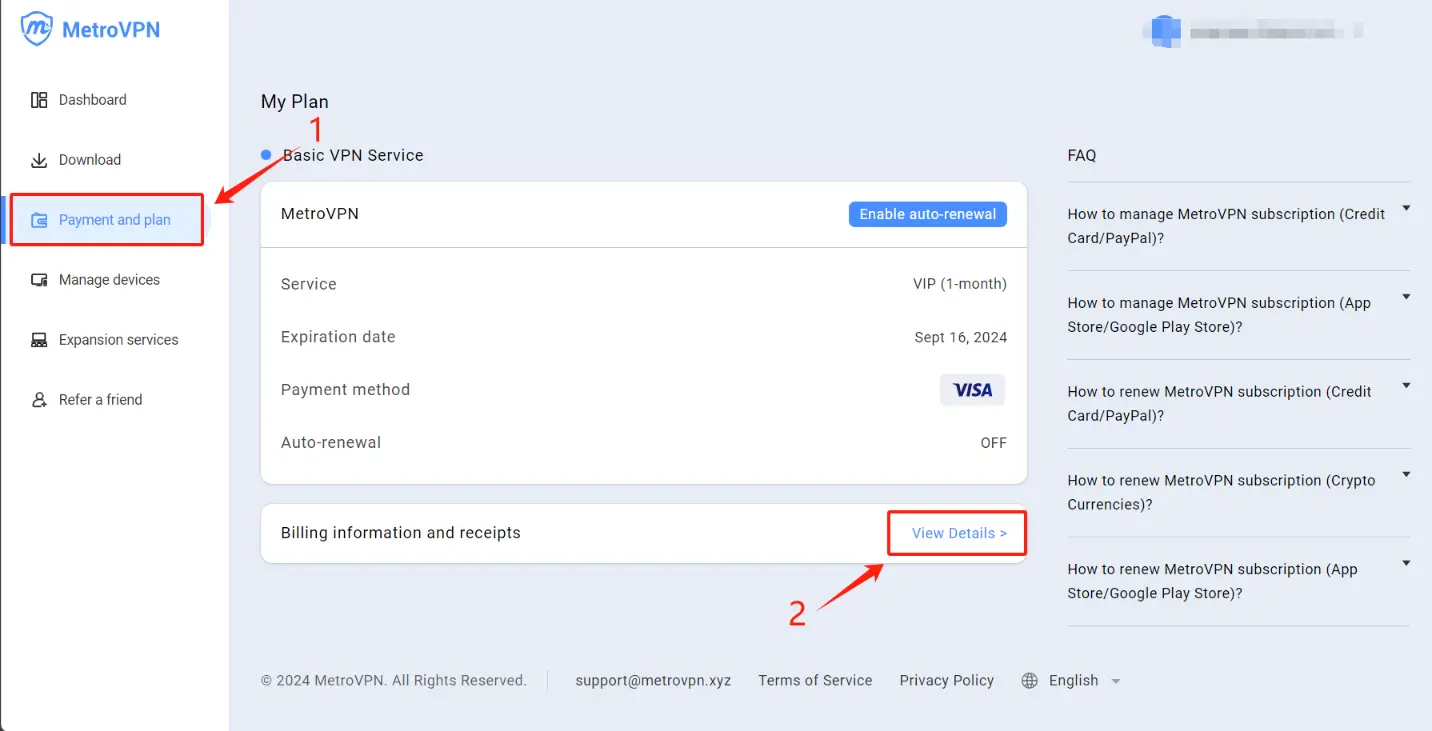Go to Manage devices menu item
This screenshot has height=731, width=1432.
click(109, 280)
